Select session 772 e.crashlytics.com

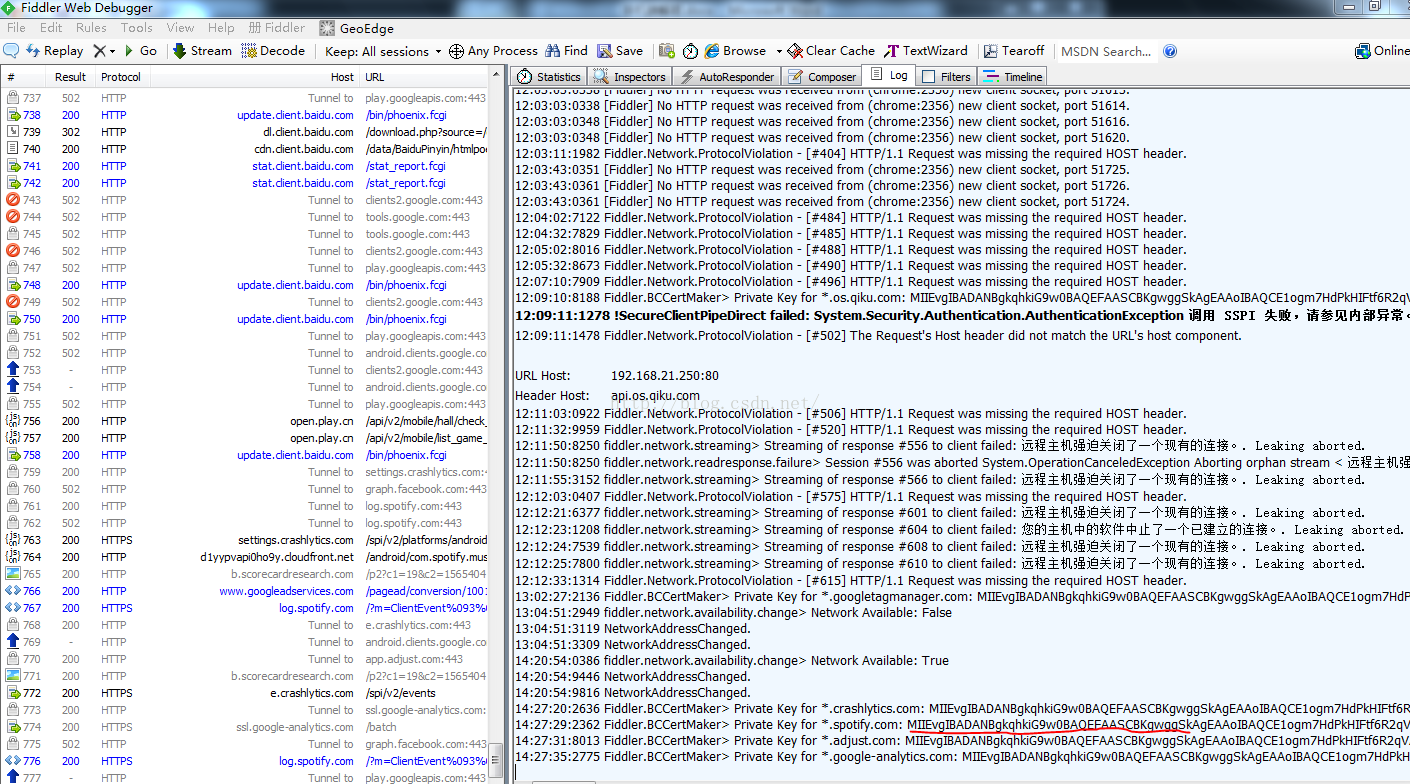point(245,693)
